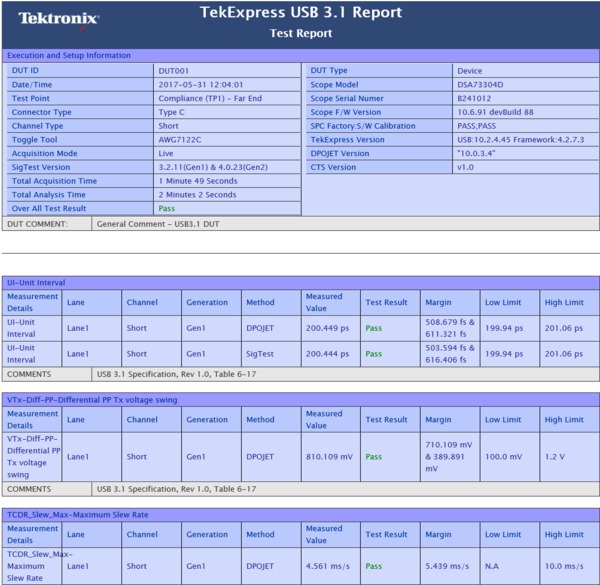Click the DUT Type value 'Device'
The image size is (600, 585).
pyautogui.click(x=470, y=71)
